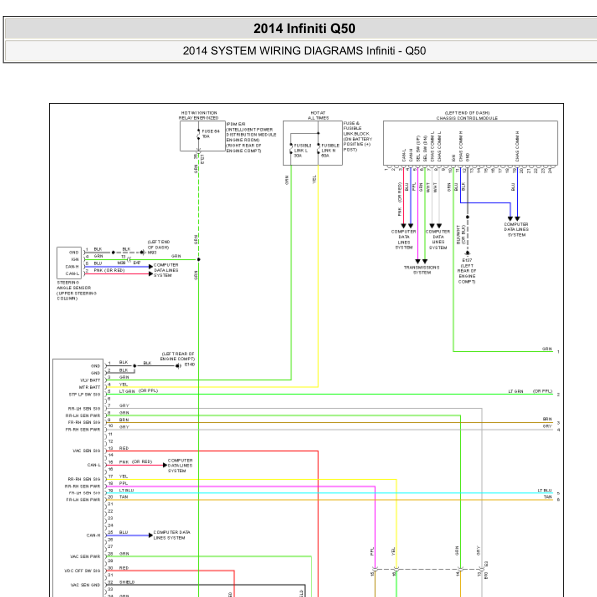Click the 'COMPUTER DATA LINES SYSTEM' label beside steering angle sensor
Screen dimensions: 597x597
point(166,270)
